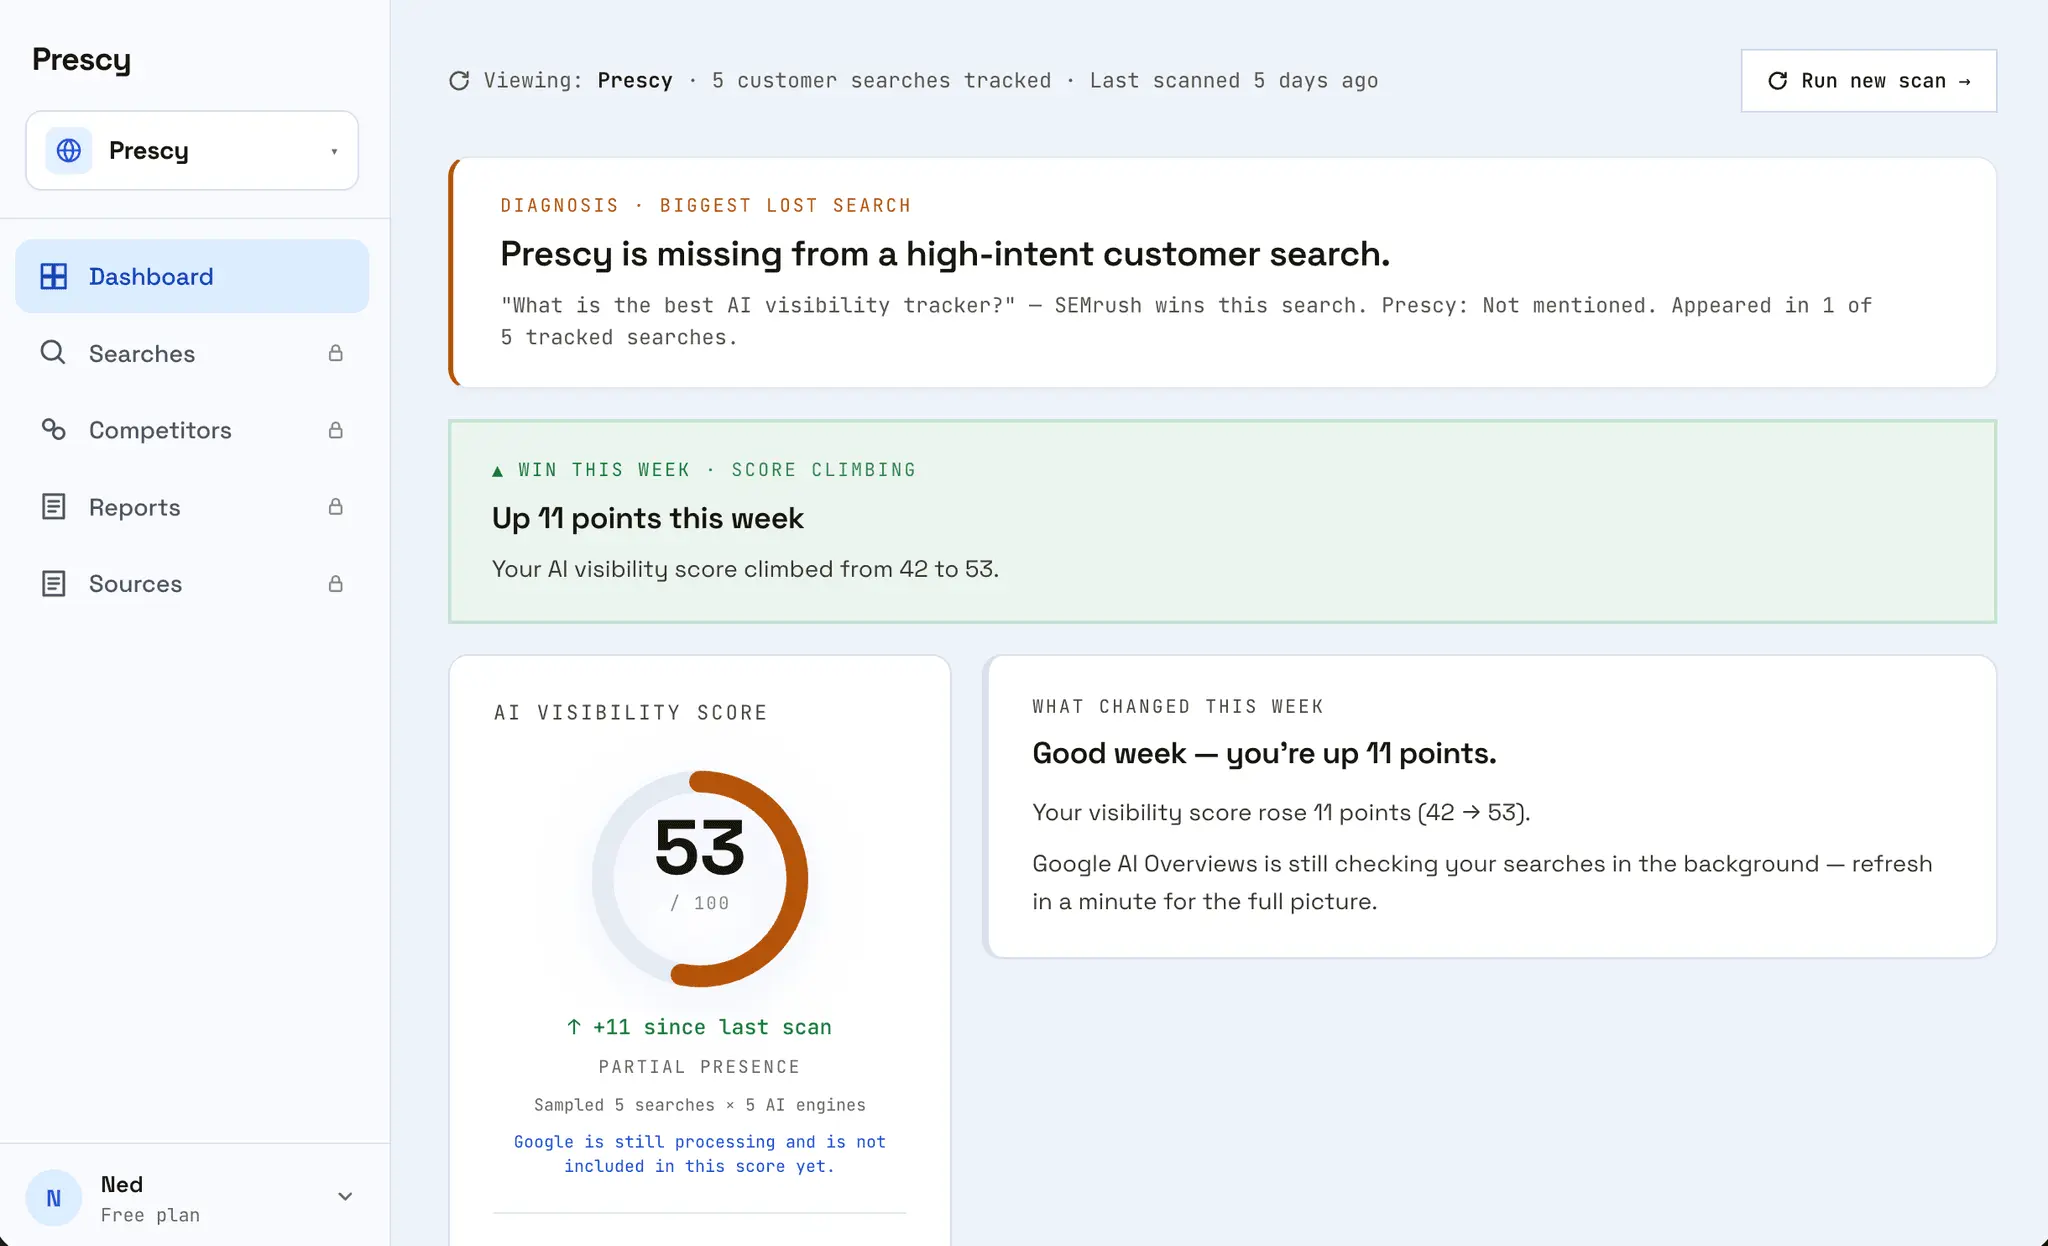This screenshot has width=2048, height=1246.
Task: Click the lock icon beside Sources
Action: [336, 584]
